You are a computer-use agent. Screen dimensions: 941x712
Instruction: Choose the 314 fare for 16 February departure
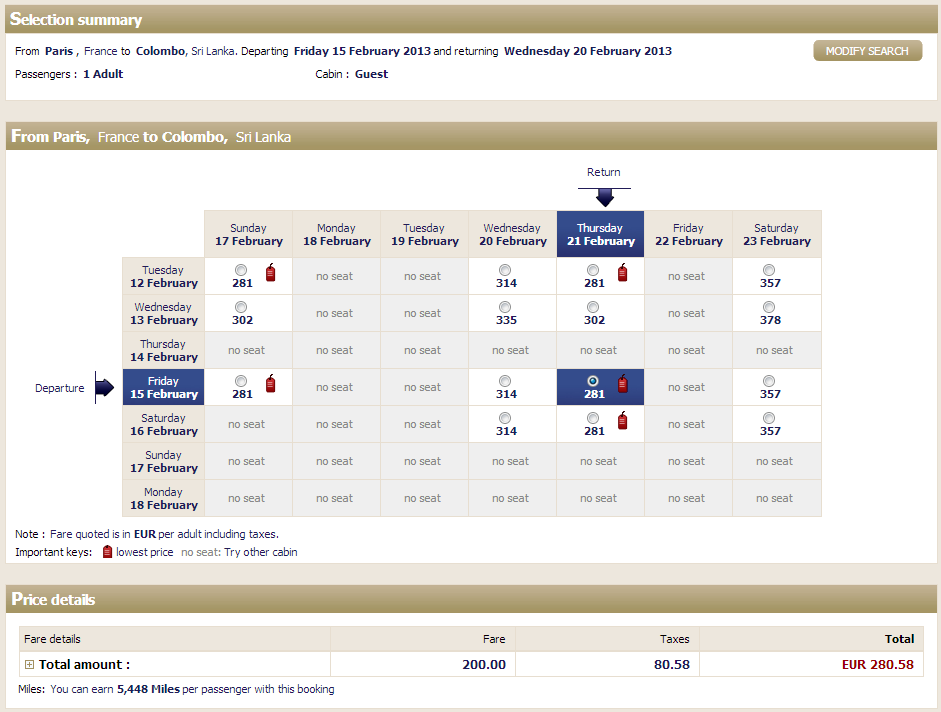point(505,418)
